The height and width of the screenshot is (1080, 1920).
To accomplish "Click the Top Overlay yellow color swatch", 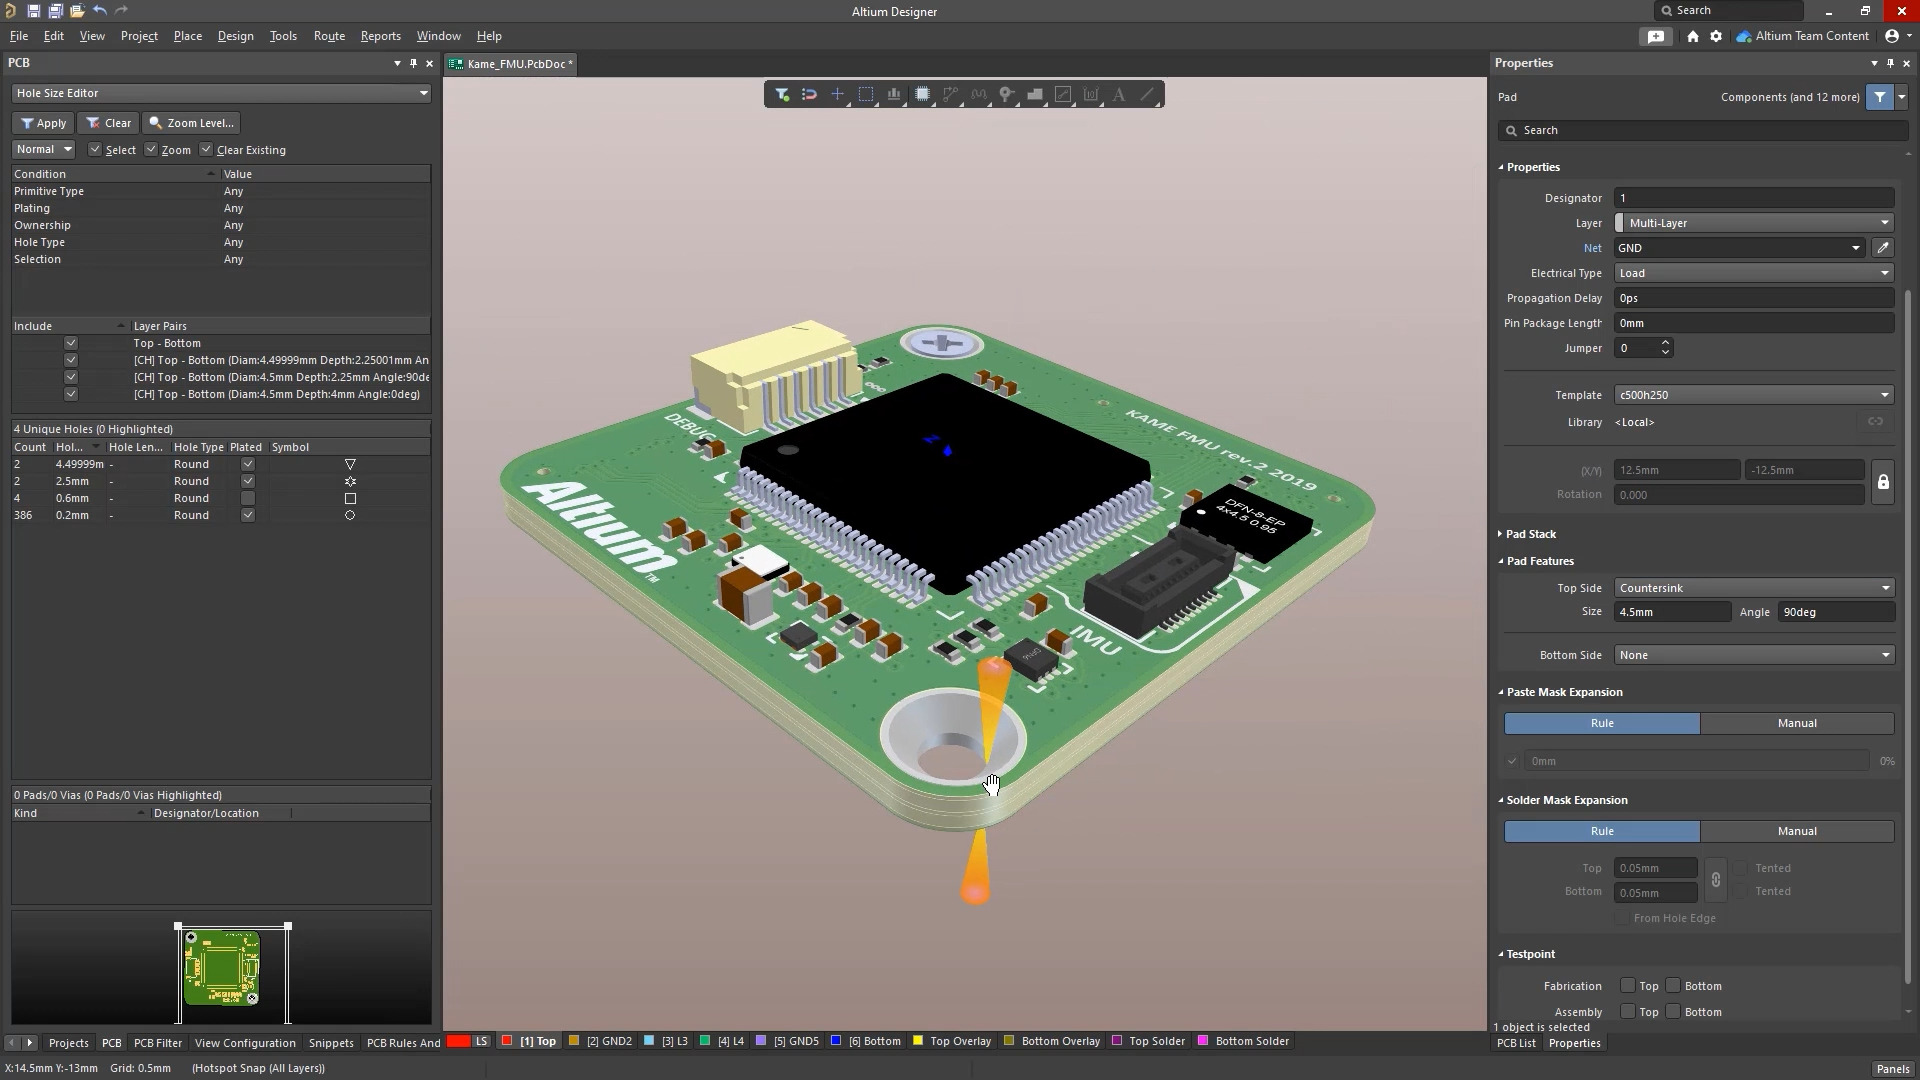I will pyautogui.click(x=918, y=1041).
